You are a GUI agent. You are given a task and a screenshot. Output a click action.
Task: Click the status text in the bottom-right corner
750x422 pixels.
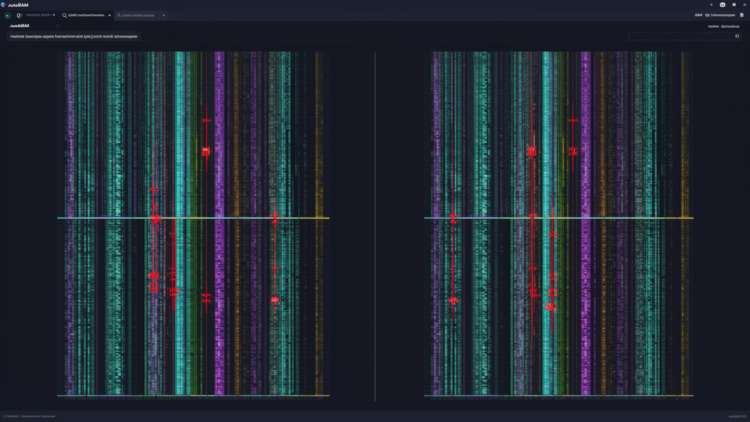[737, 416]
